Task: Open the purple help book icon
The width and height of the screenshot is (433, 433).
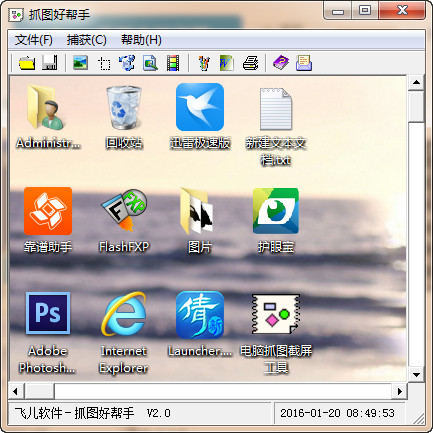Action: point(281,63)
